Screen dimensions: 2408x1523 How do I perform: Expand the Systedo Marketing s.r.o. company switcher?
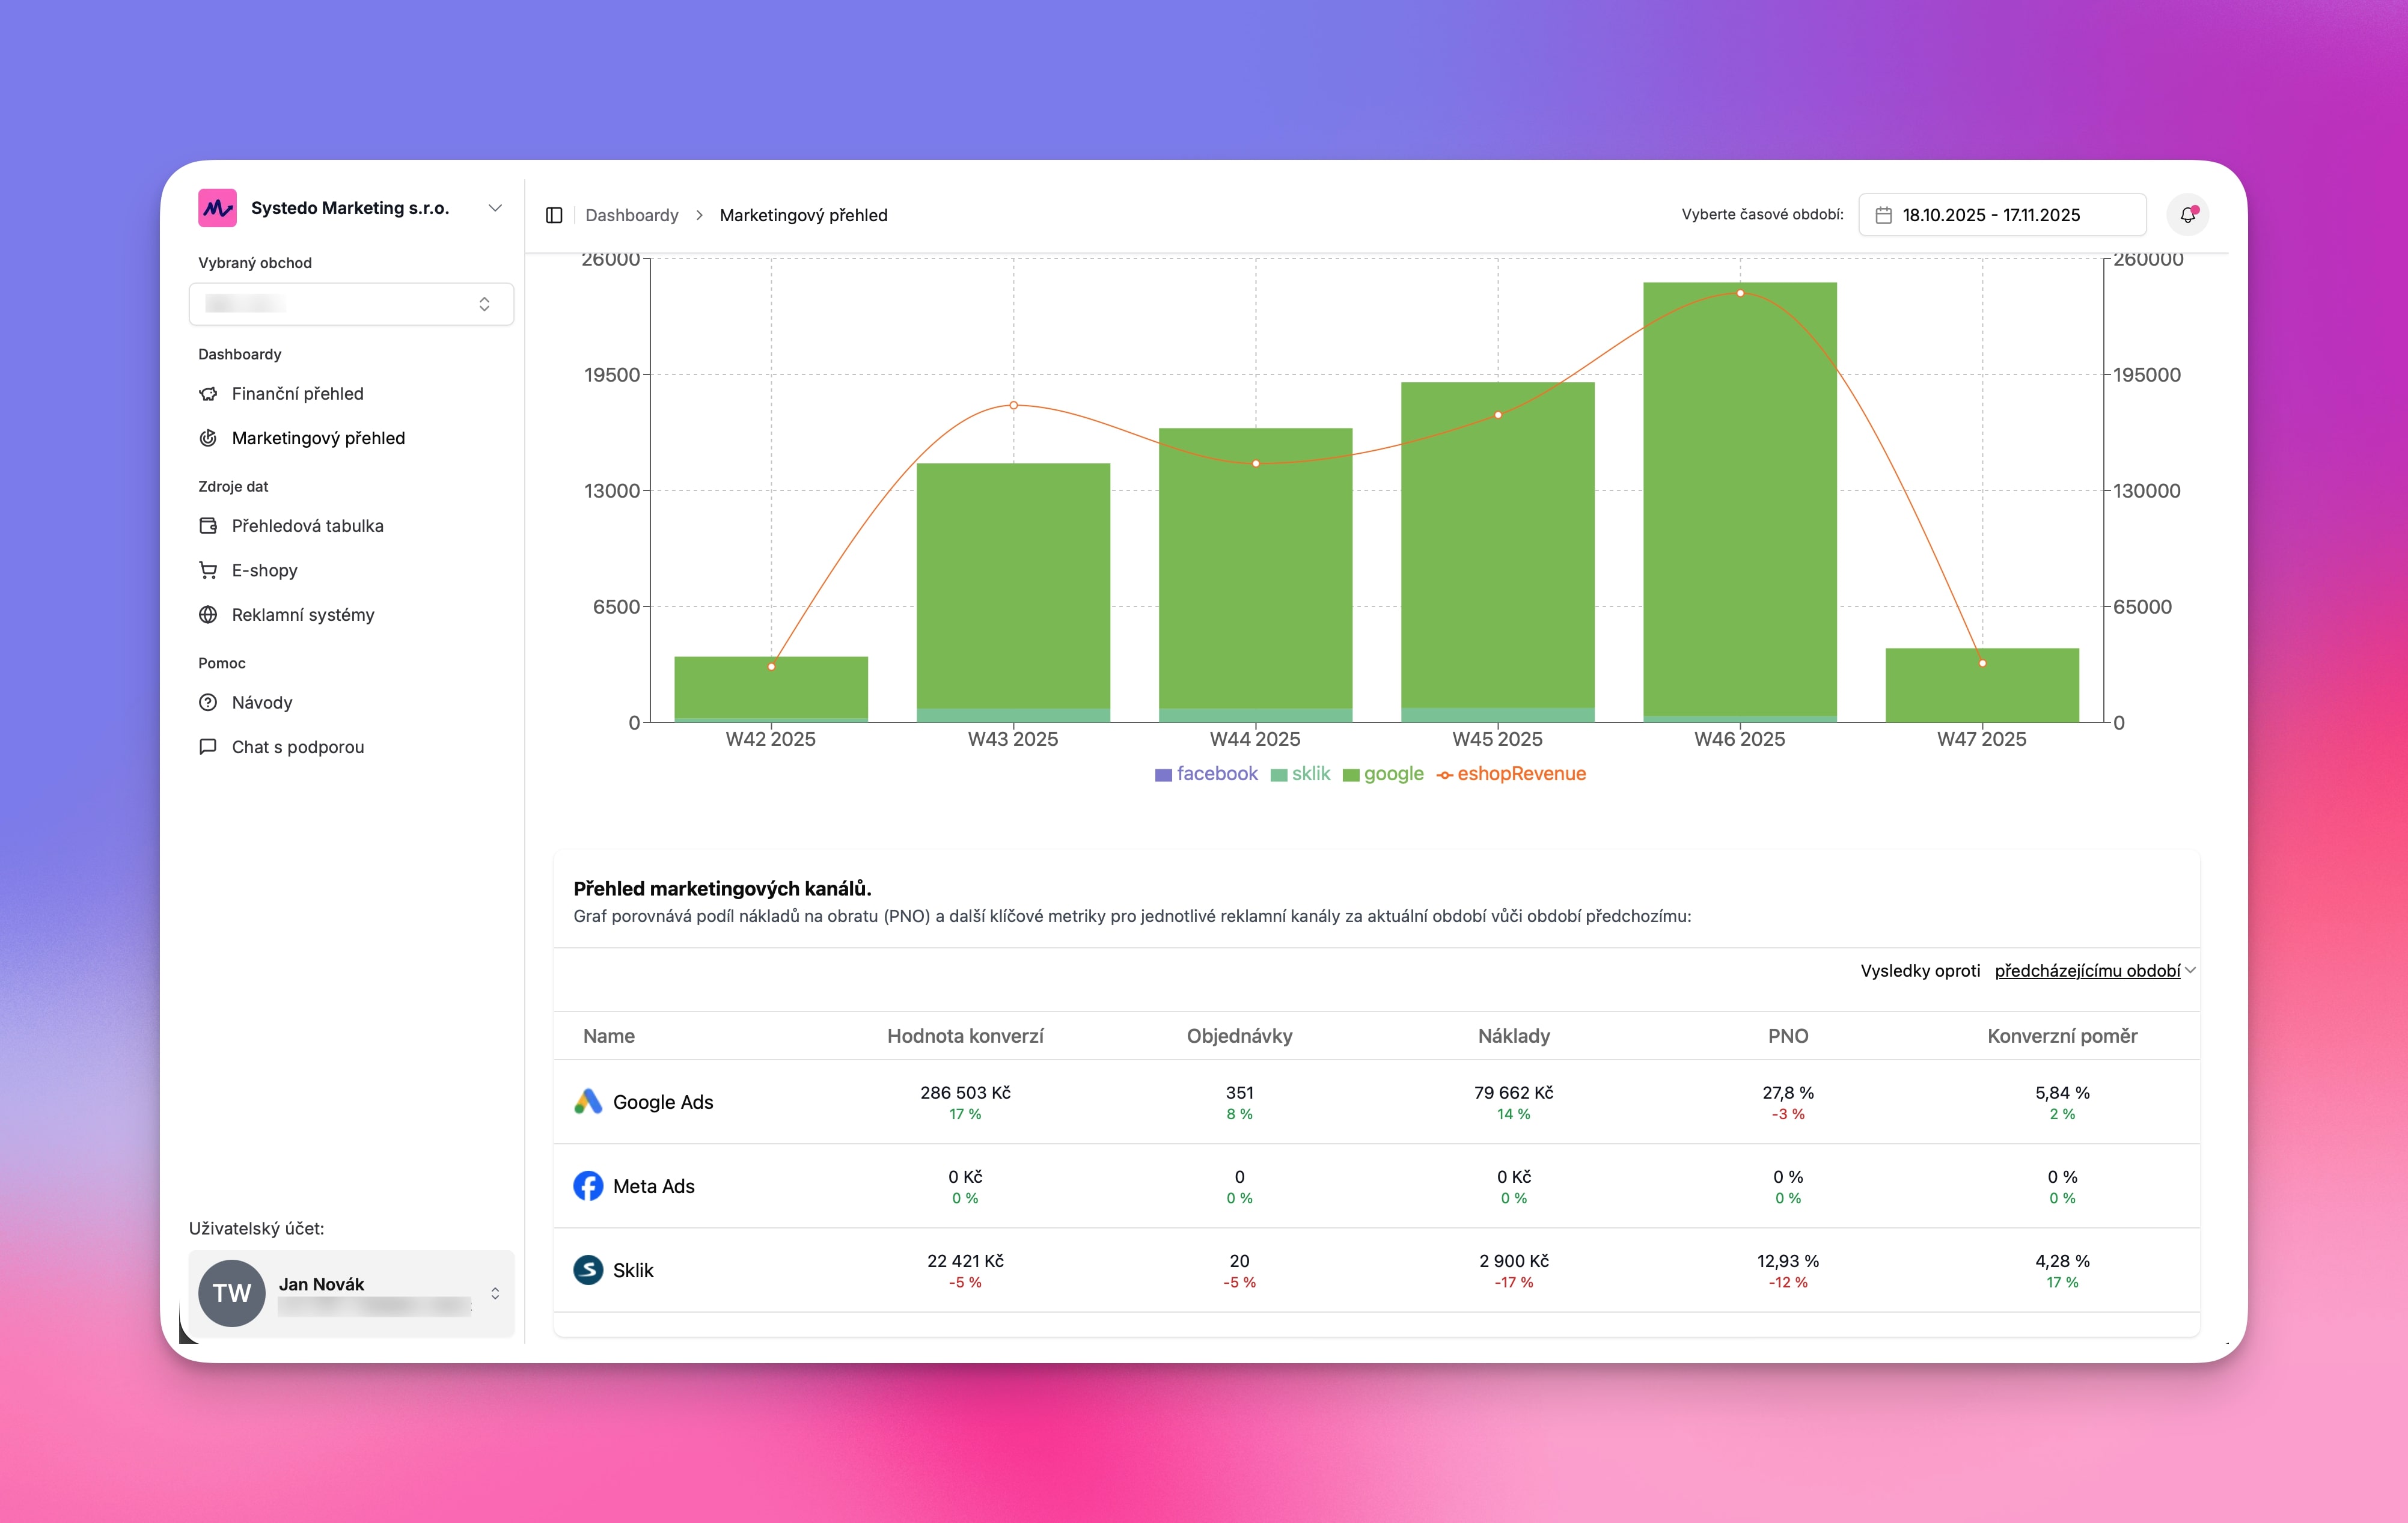494,208
